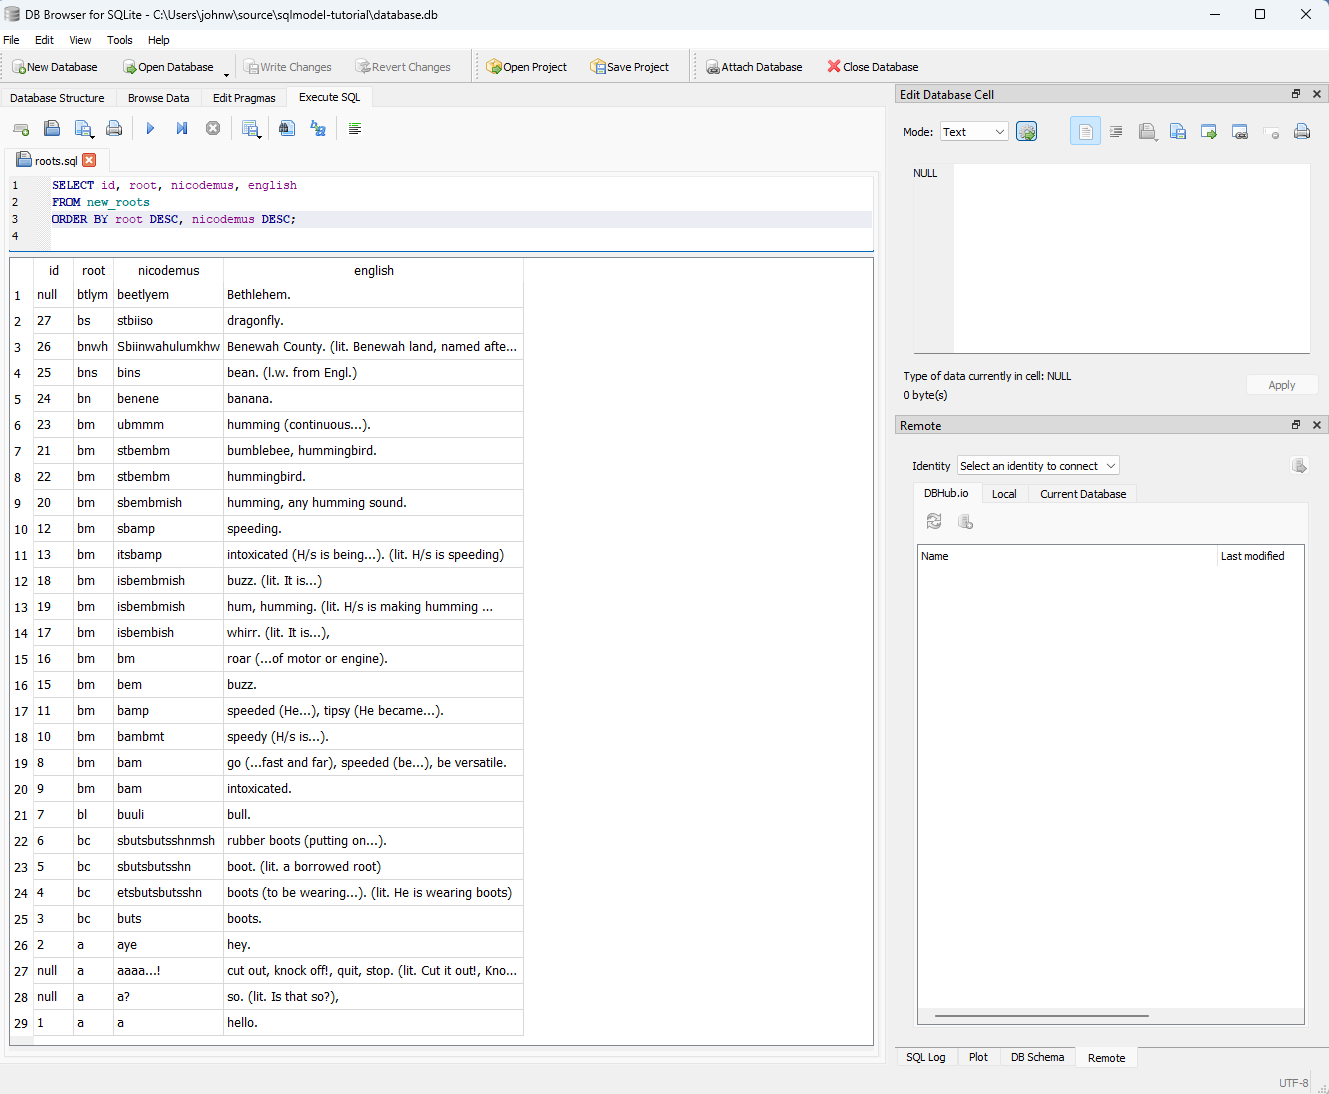The height and width of the screenshot is (1094, 1329).
Task: Click the indent text icon in cell editor
Action: pyautogui.click(x=1116, y=131)
